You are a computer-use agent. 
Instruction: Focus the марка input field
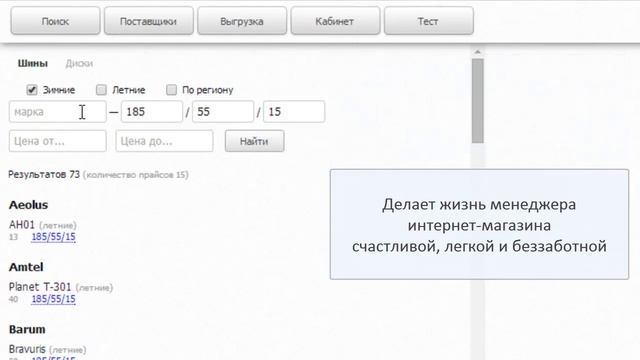pos(58,111)
